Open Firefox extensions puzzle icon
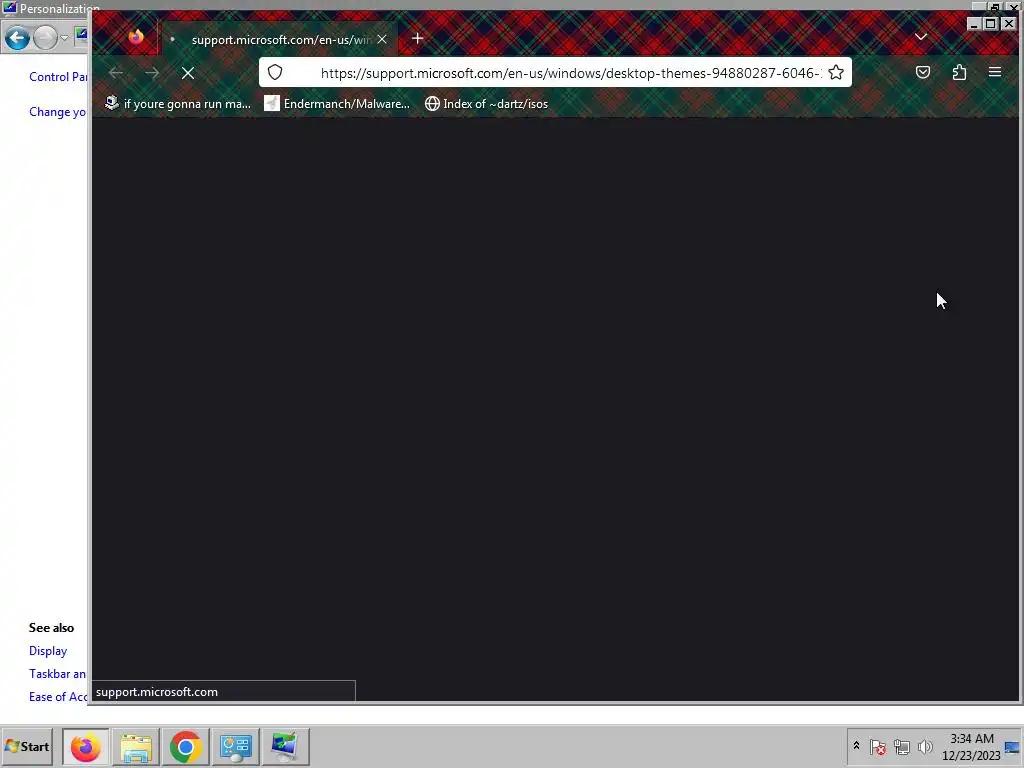Screen dimensions: 1024x768 [959, 72]
